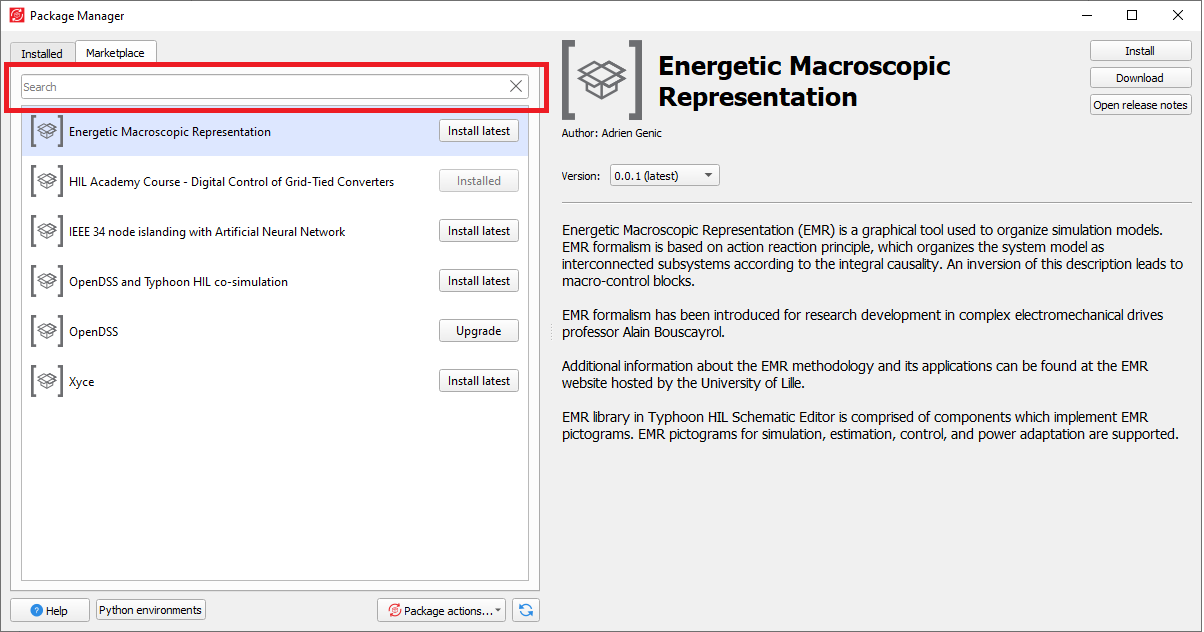Click the Download button

pos(1140,78)
